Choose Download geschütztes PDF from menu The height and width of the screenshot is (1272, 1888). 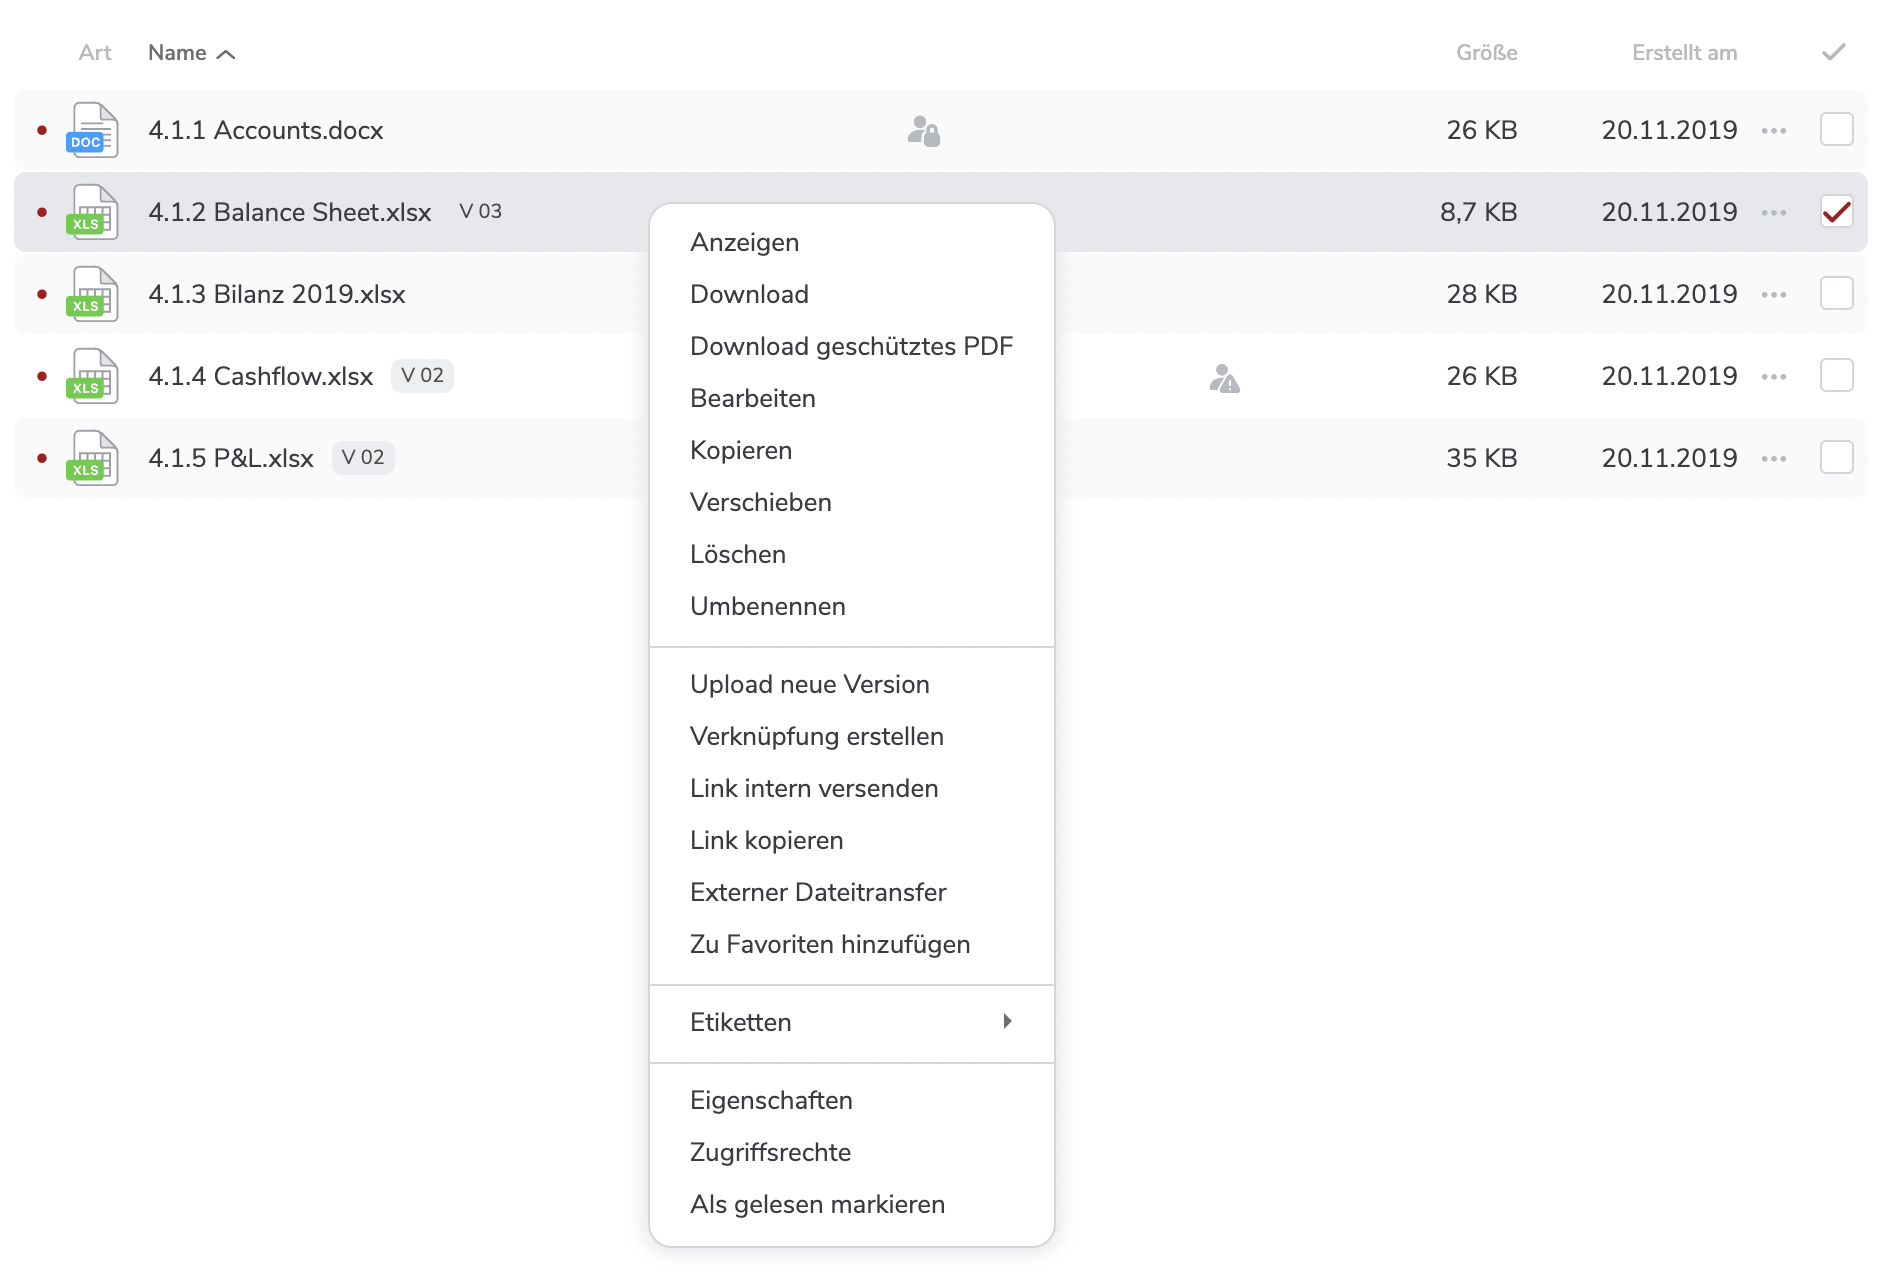coord(851,346)
